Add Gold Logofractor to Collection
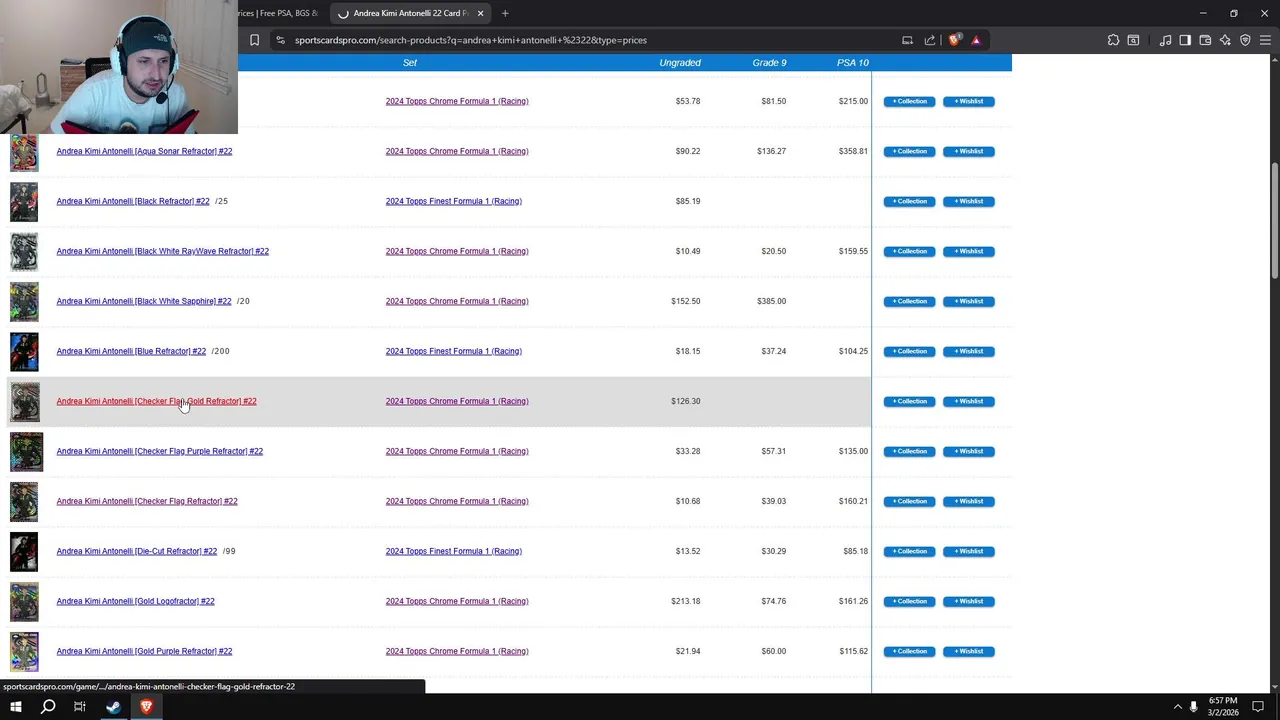Screen dimensions: 1280x720 [909, 601]
